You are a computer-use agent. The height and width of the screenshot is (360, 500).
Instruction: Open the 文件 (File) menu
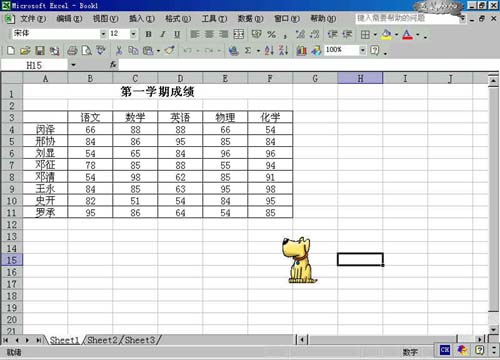[x=33, y=19]
